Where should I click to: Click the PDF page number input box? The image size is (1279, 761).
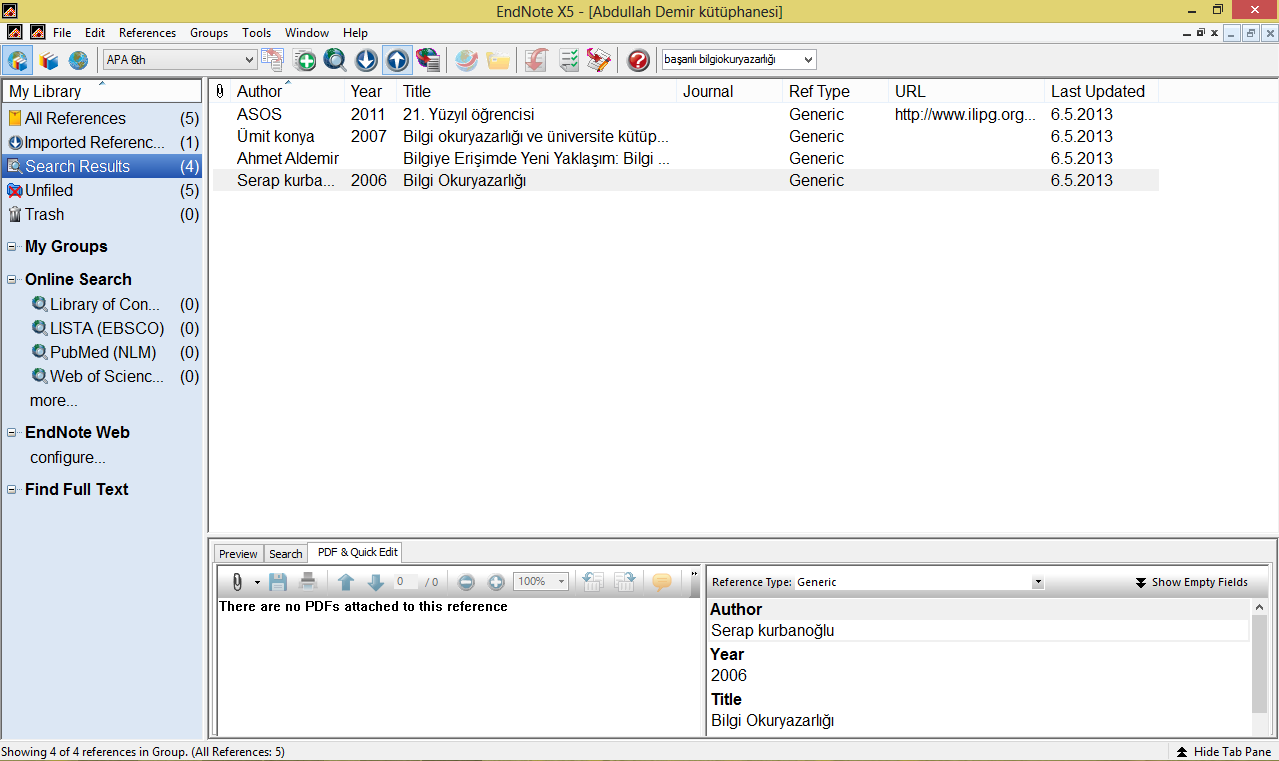coord(406,582)
